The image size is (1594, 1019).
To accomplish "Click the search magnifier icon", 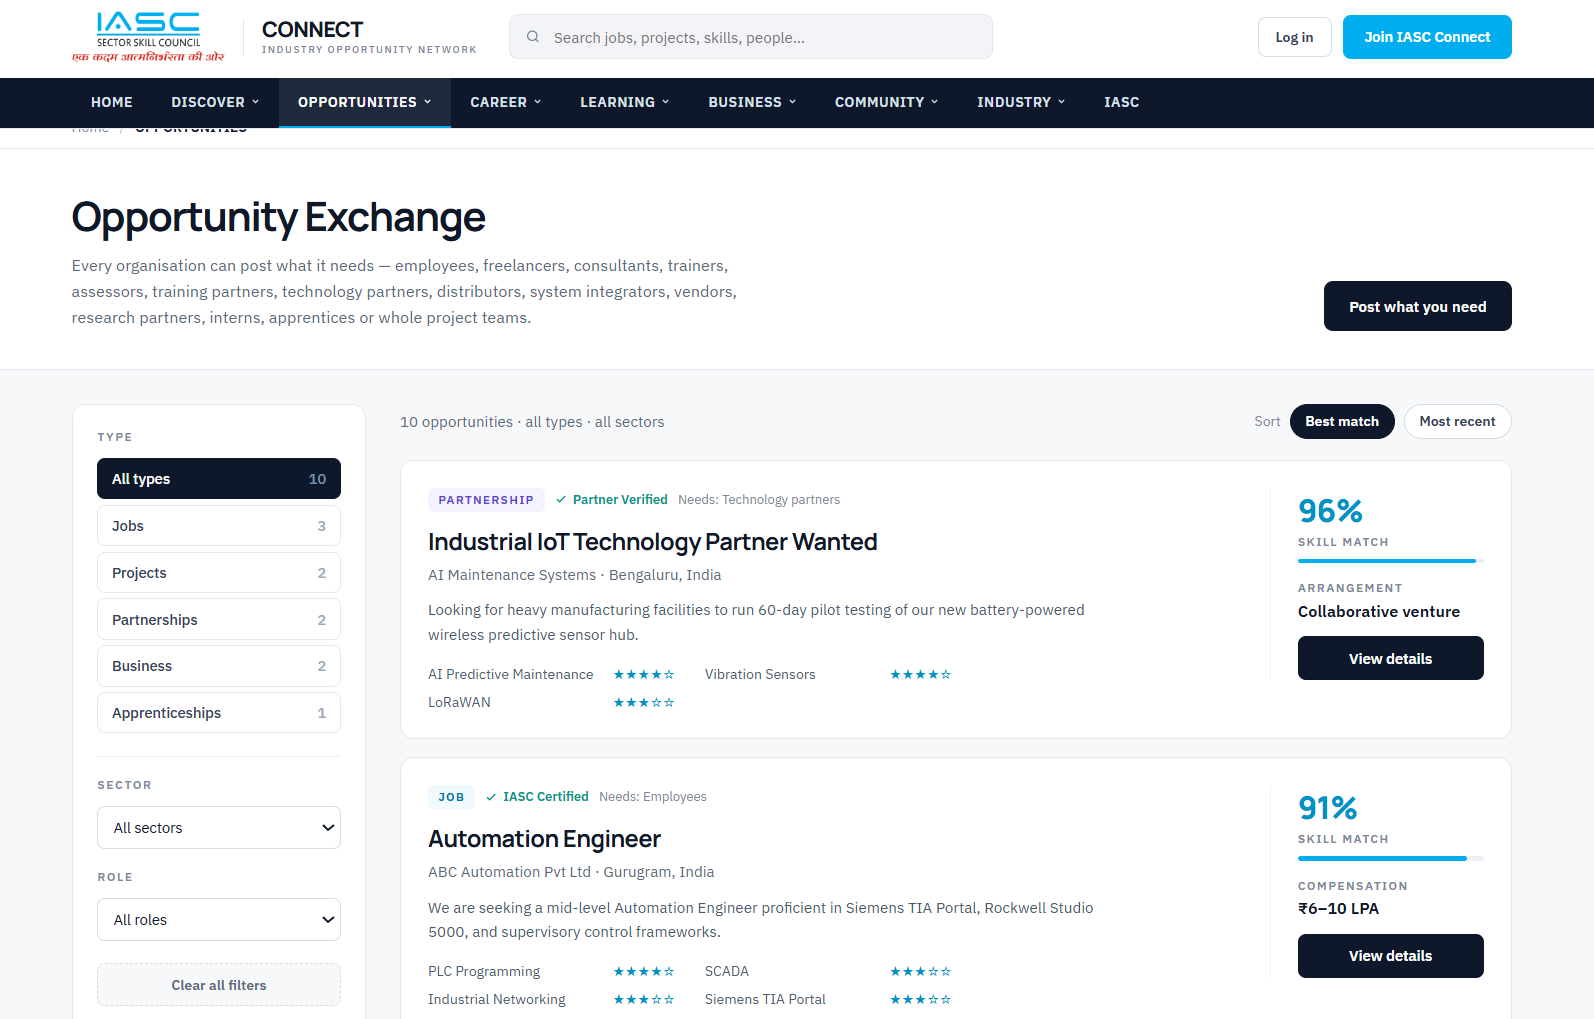I will 533,37.
